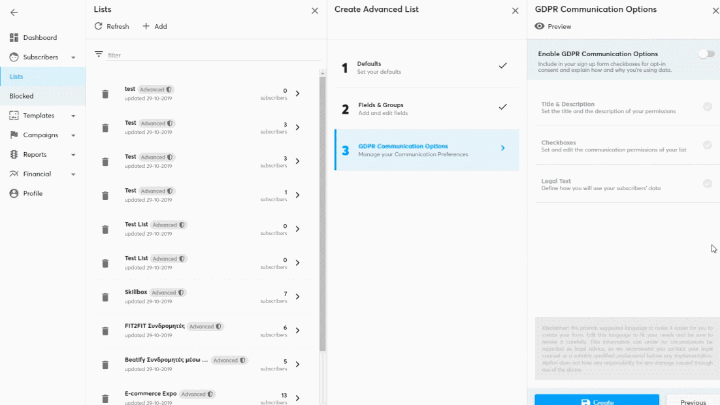Click the back arrow in the sidebar
The height and width of the screenshot is (405, 720).
(14, 12)
